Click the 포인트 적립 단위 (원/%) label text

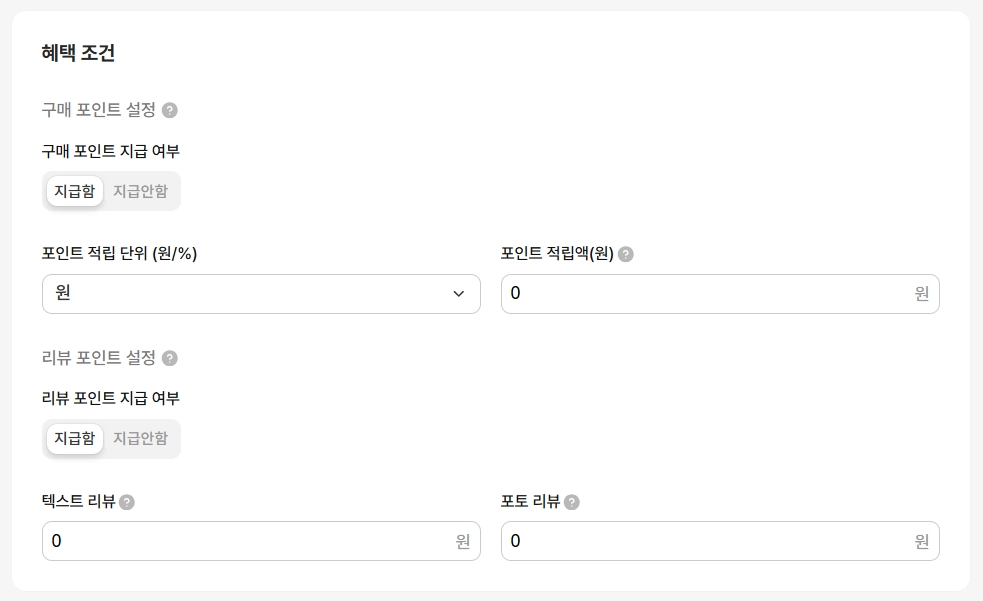(x=119, y=254)
